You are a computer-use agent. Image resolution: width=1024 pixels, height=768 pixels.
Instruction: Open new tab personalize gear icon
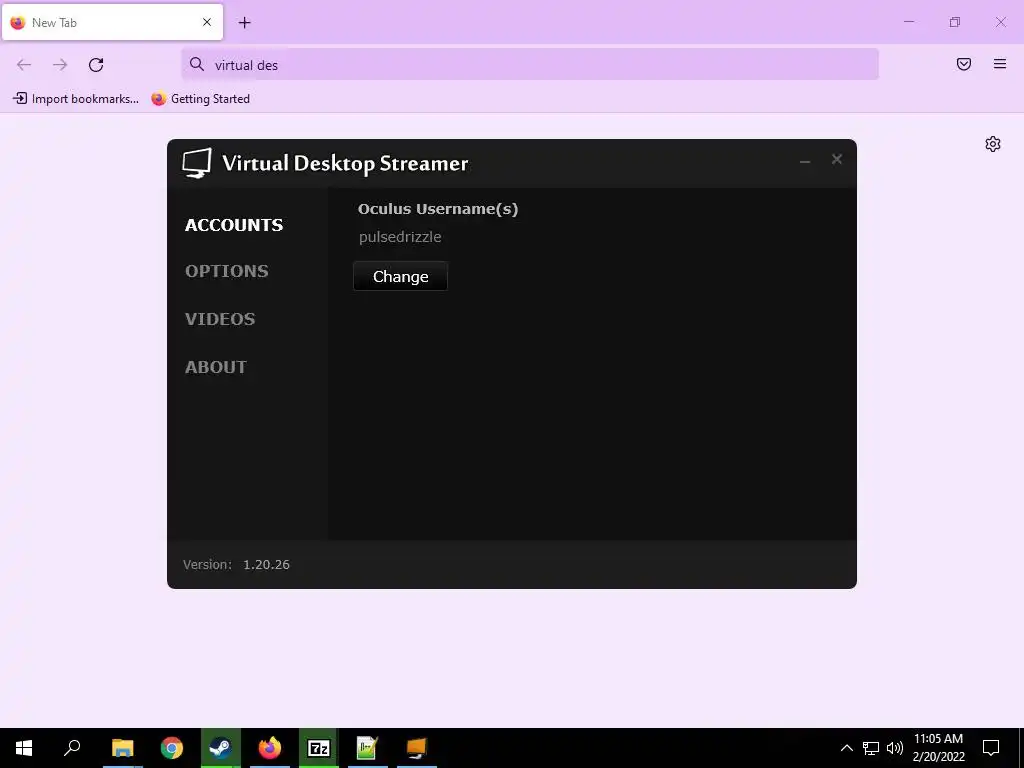pyautogui.click(x=993, y=144)
